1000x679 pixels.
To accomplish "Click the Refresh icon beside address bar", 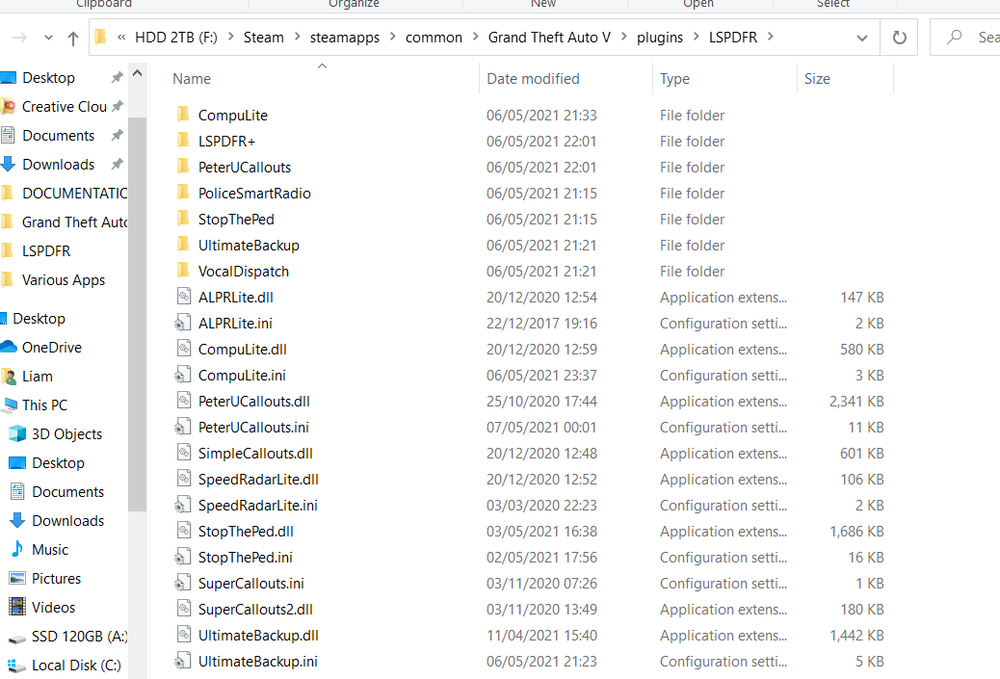I will point(899,38).
